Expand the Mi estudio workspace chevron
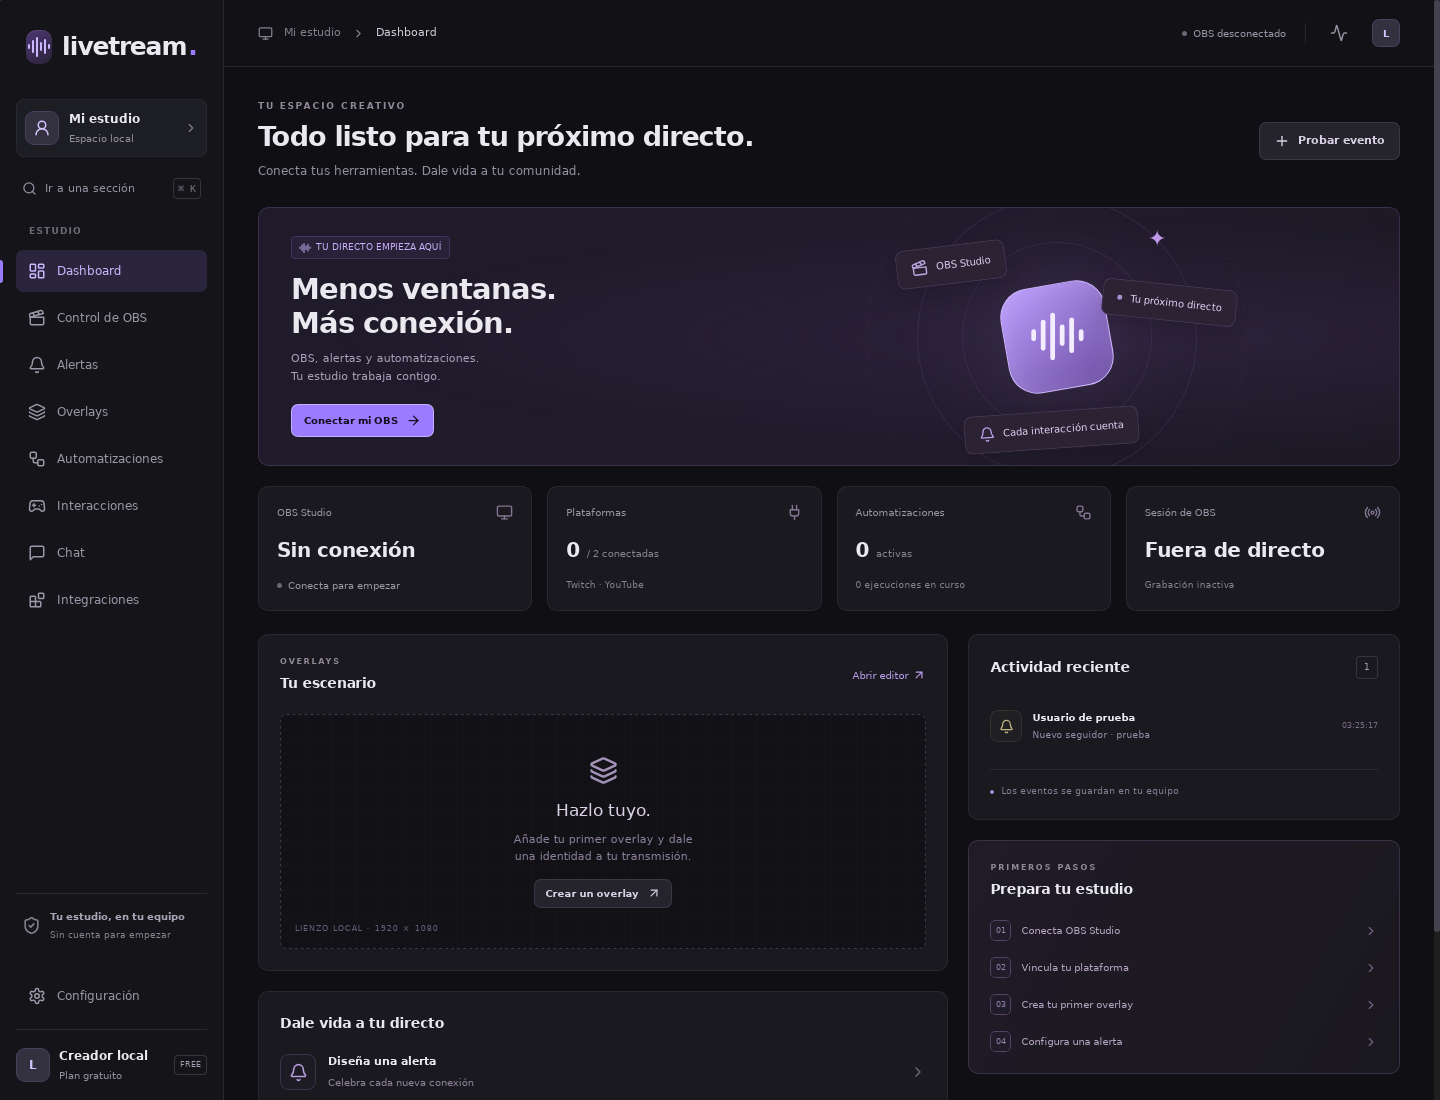This screenshot has height=1100, width=1440. coord(191,128)
